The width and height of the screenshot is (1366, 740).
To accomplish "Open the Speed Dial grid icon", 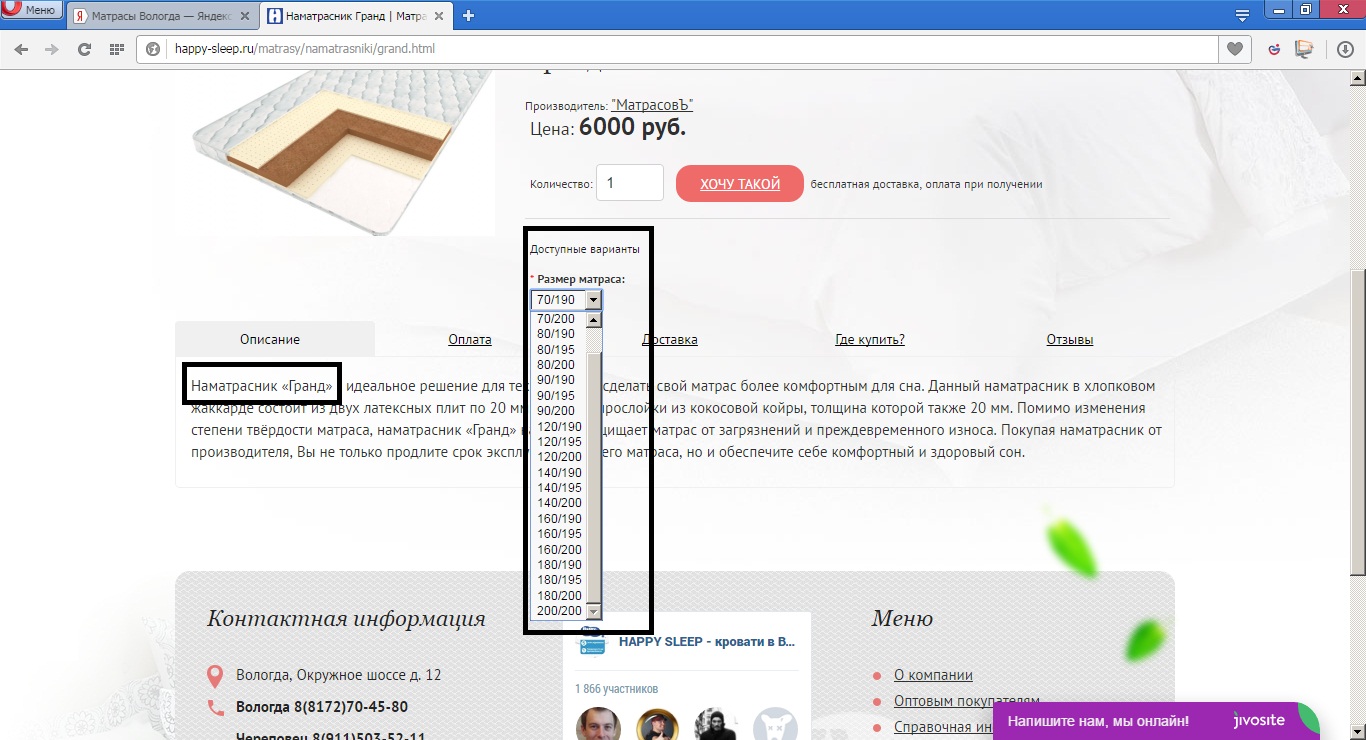I will (116, 49).
